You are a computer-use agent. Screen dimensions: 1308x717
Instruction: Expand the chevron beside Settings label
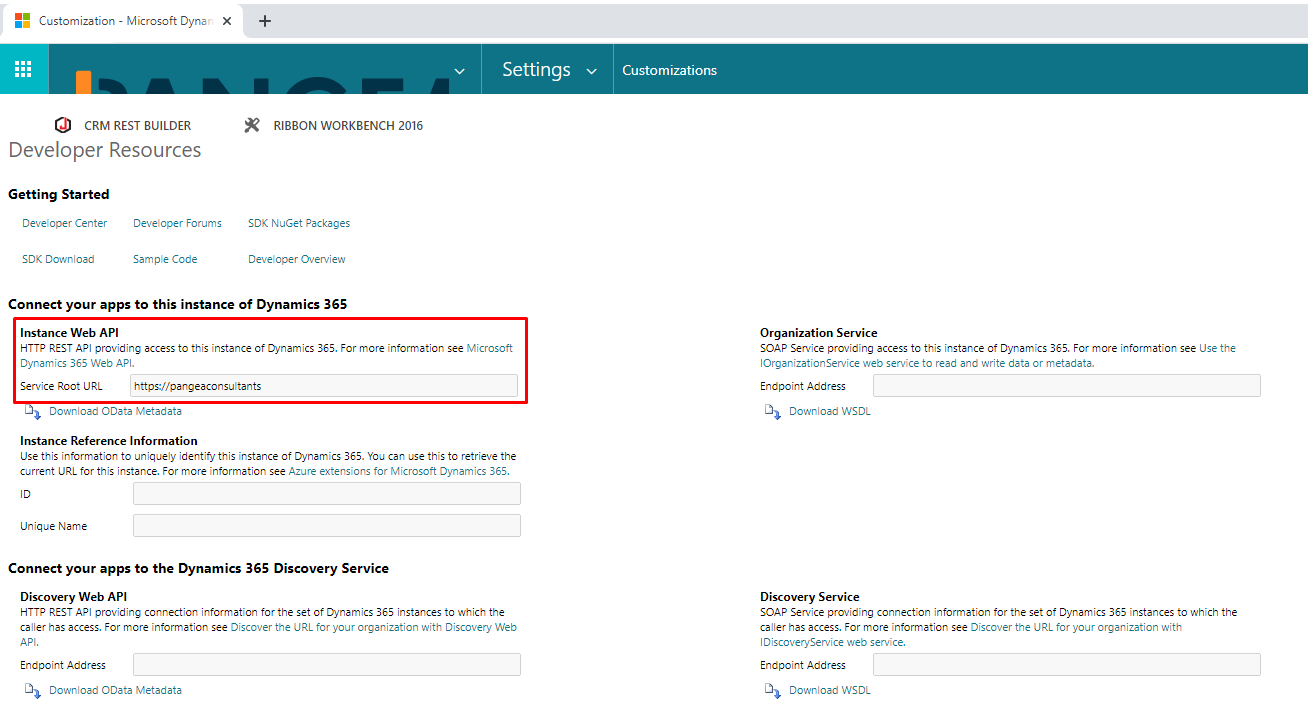coord(591,70)
